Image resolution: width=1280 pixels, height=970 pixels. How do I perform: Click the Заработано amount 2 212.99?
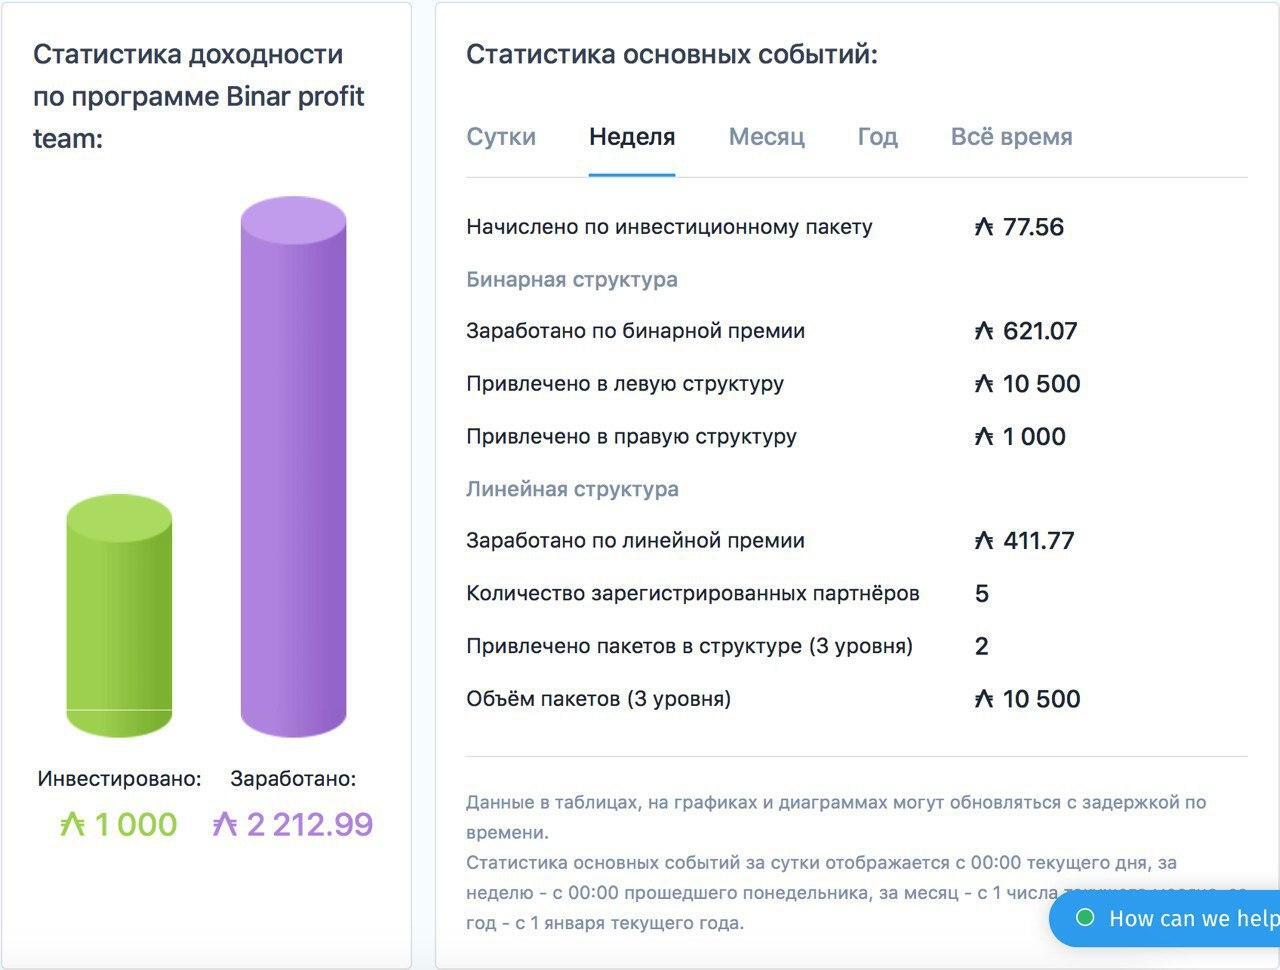[309, 825]
